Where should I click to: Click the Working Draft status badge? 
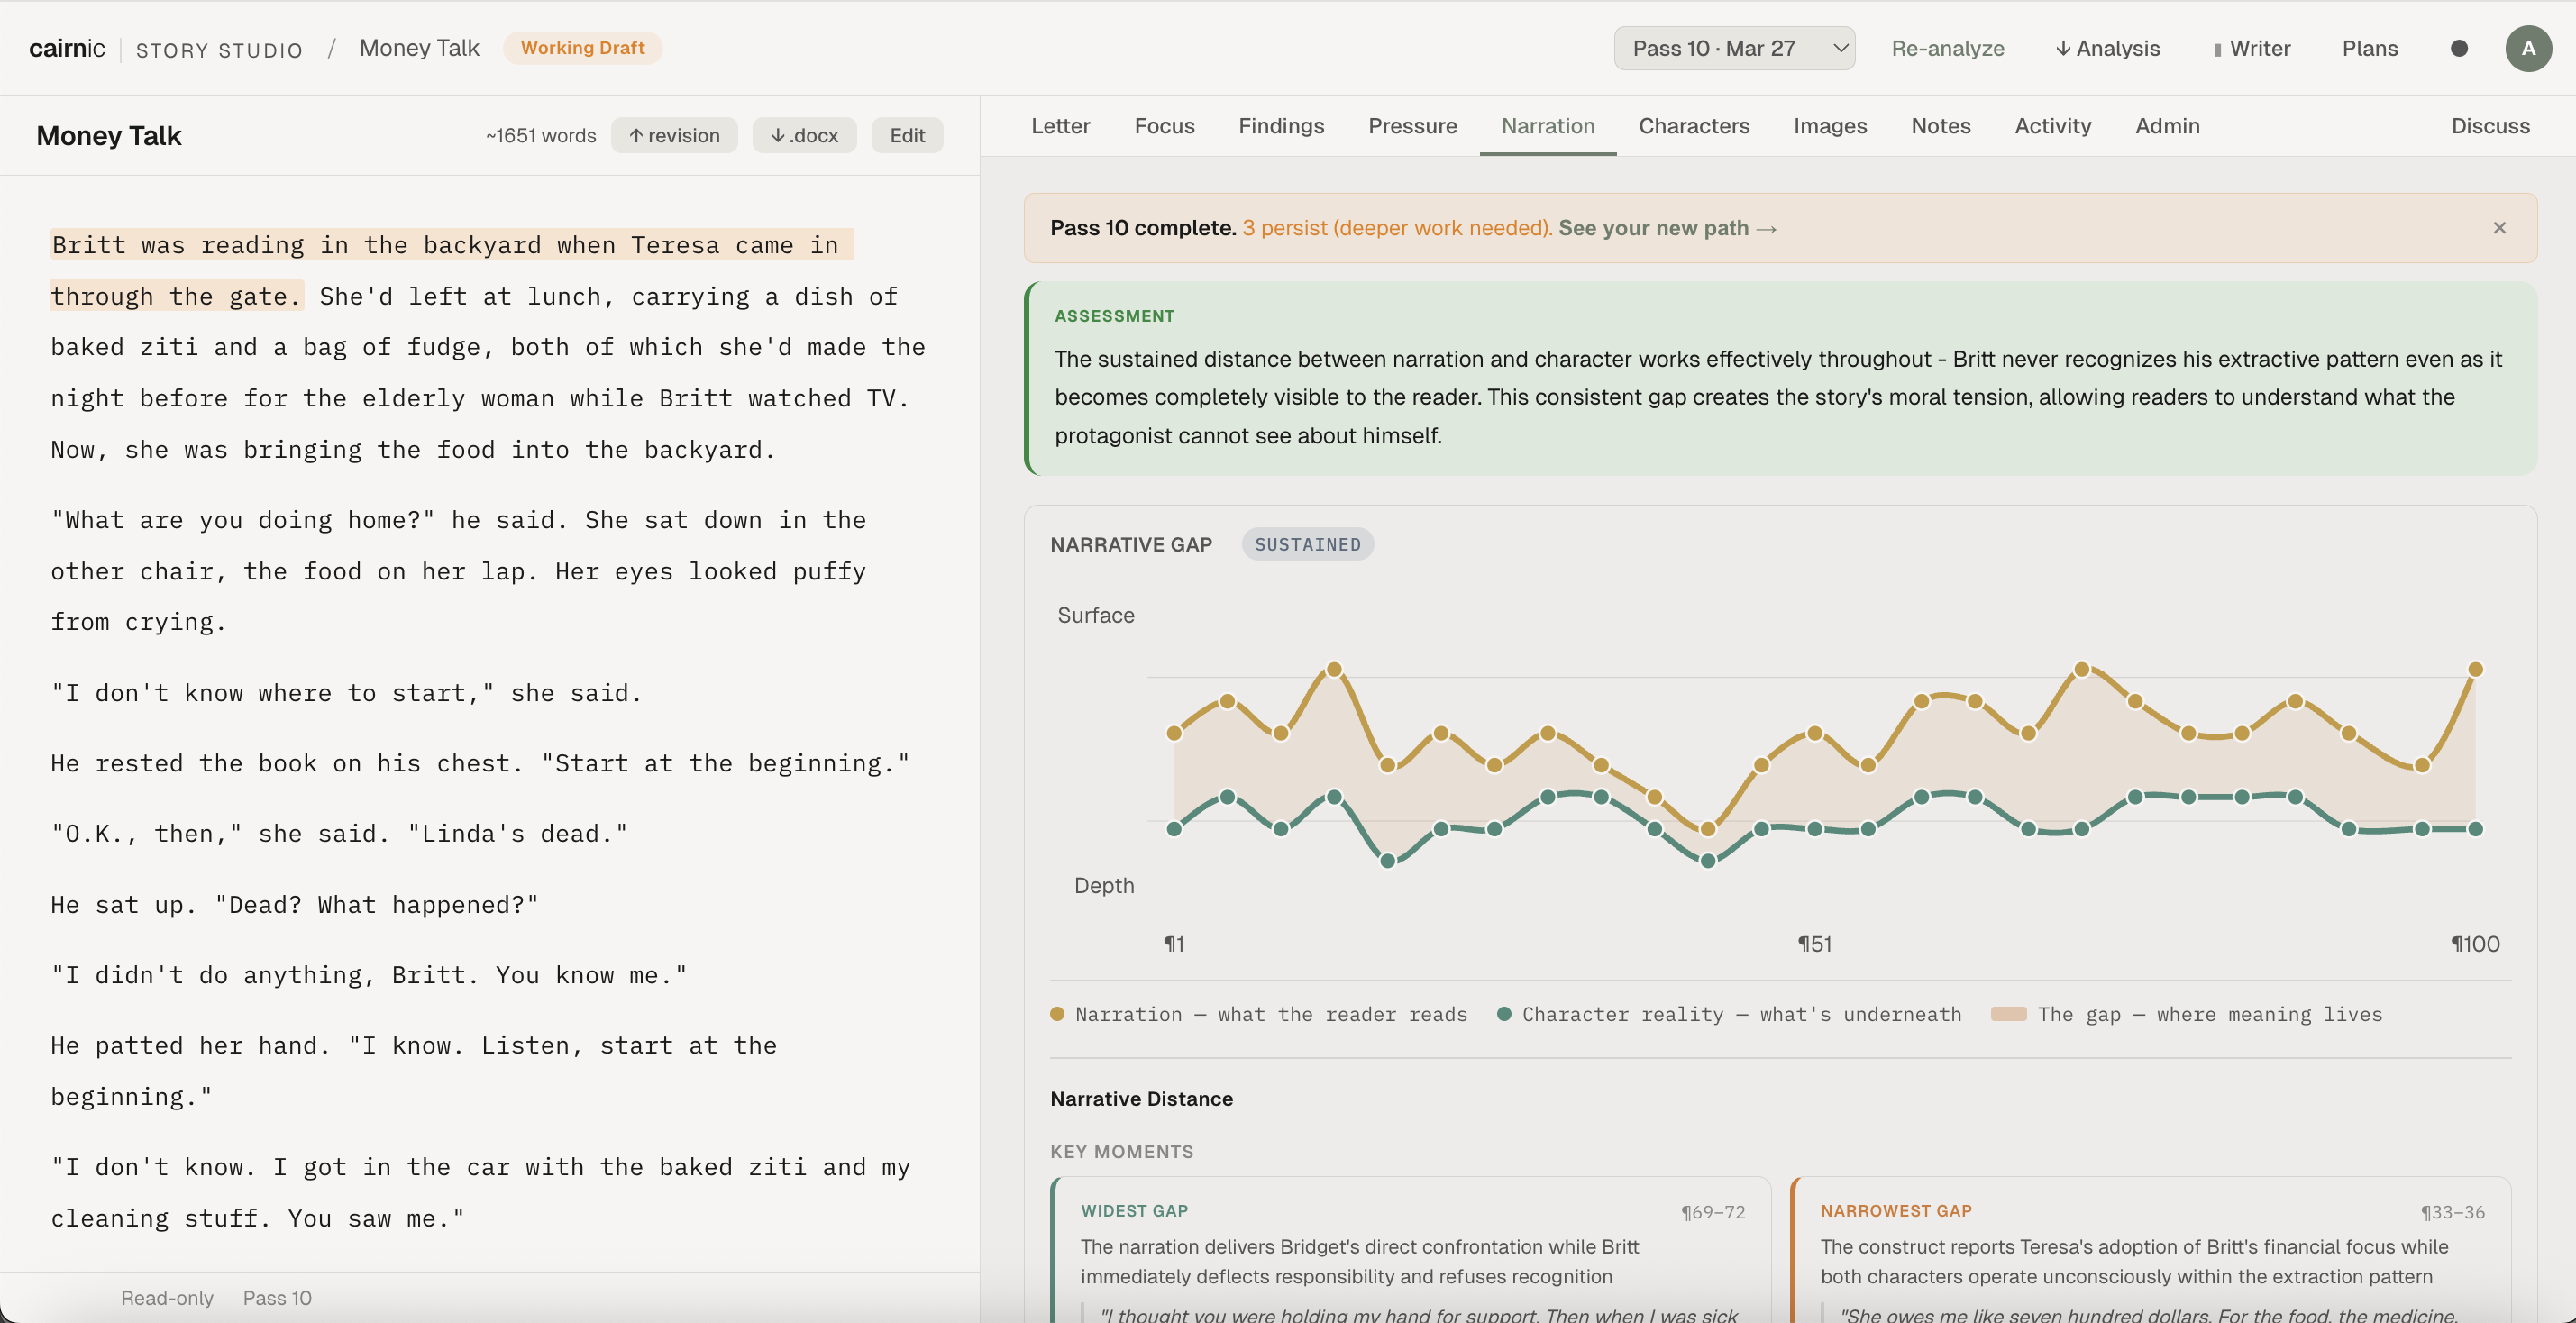[x=582, y=48]
